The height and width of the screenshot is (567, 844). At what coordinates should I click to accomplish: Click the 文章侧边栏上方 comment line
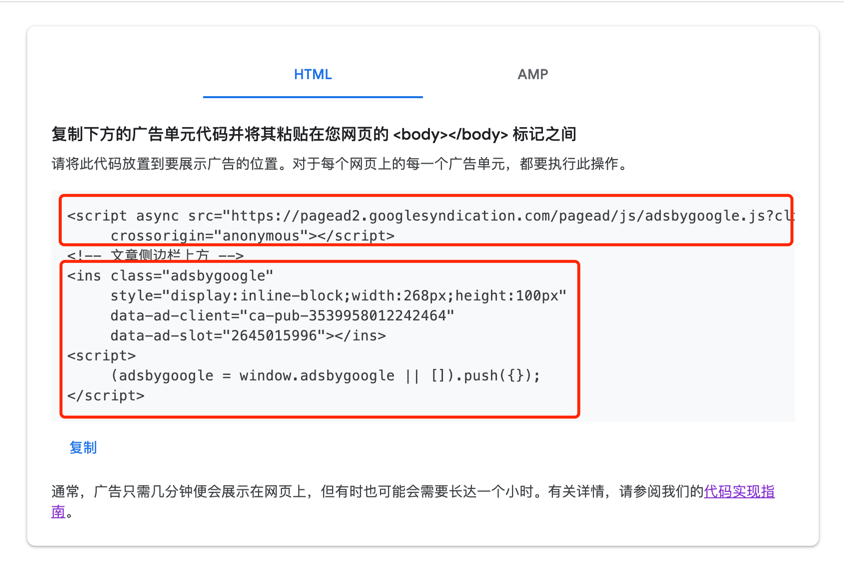pyautogui.click(x=155, y=256)
